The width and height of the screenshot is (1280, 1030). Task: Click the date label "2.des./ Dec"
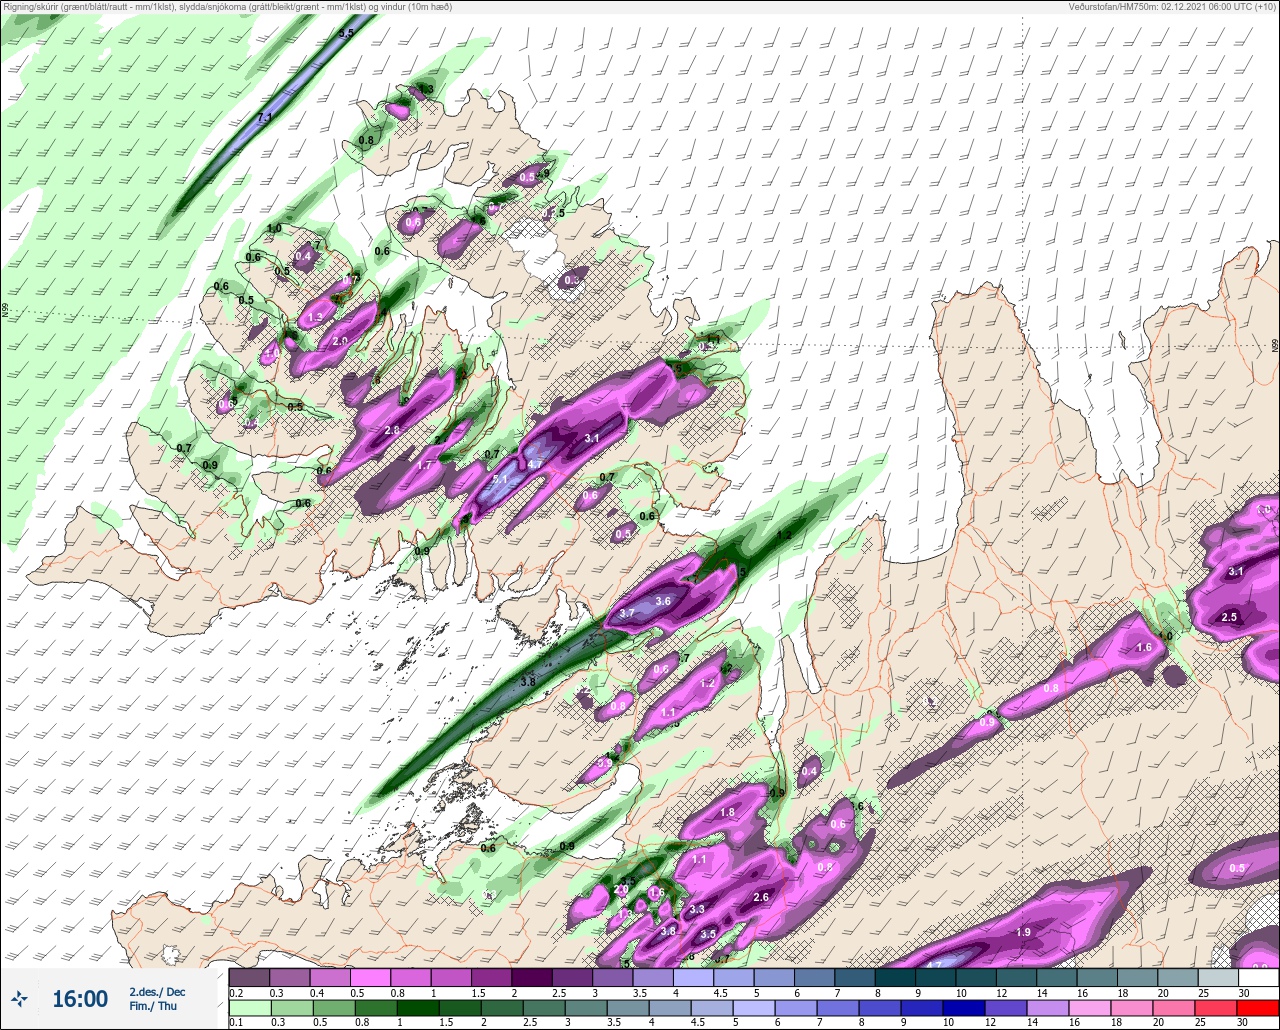(x=157, y=991)
